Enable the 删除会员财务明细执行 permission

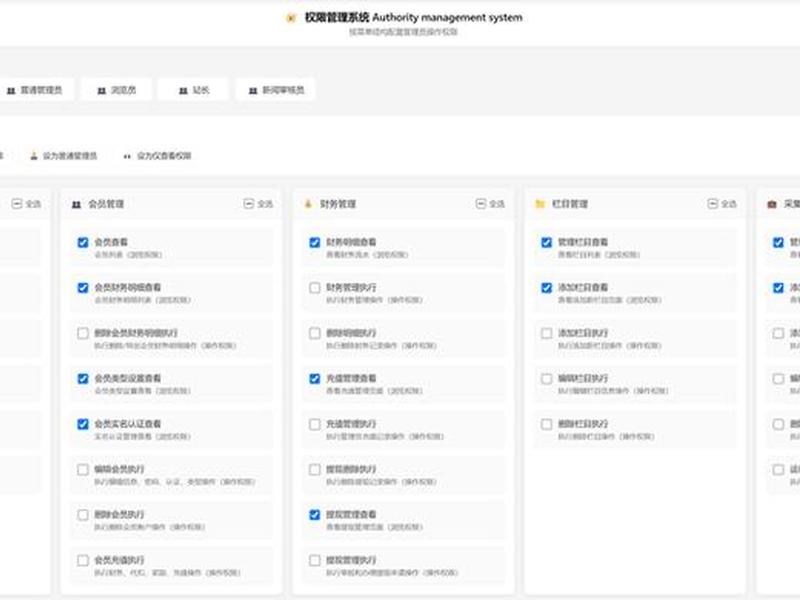(83, 333)
